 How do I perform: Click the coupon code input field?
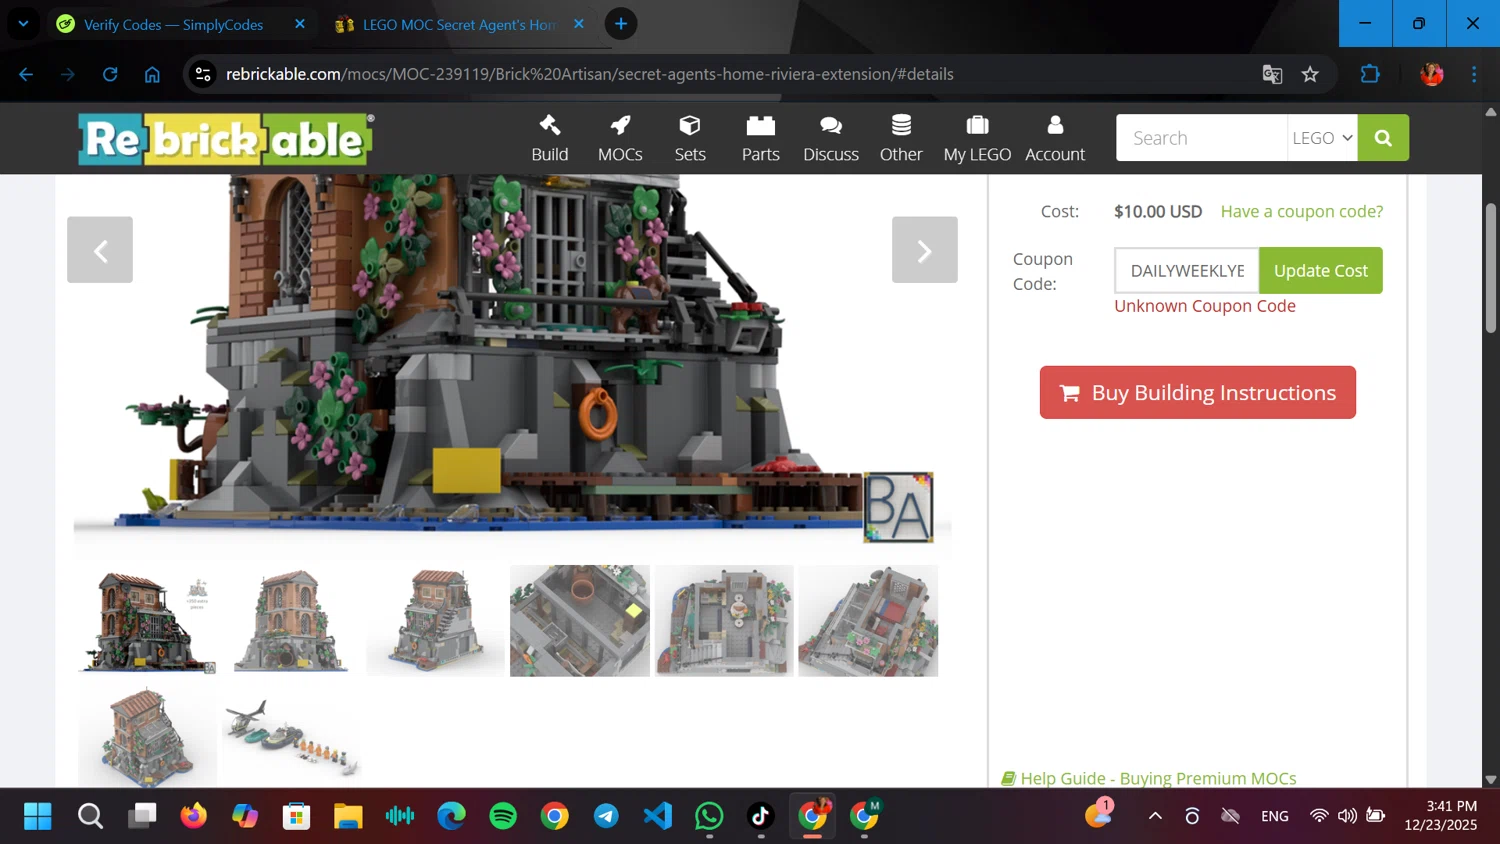pyautogui.click(x=1187, y=271)
